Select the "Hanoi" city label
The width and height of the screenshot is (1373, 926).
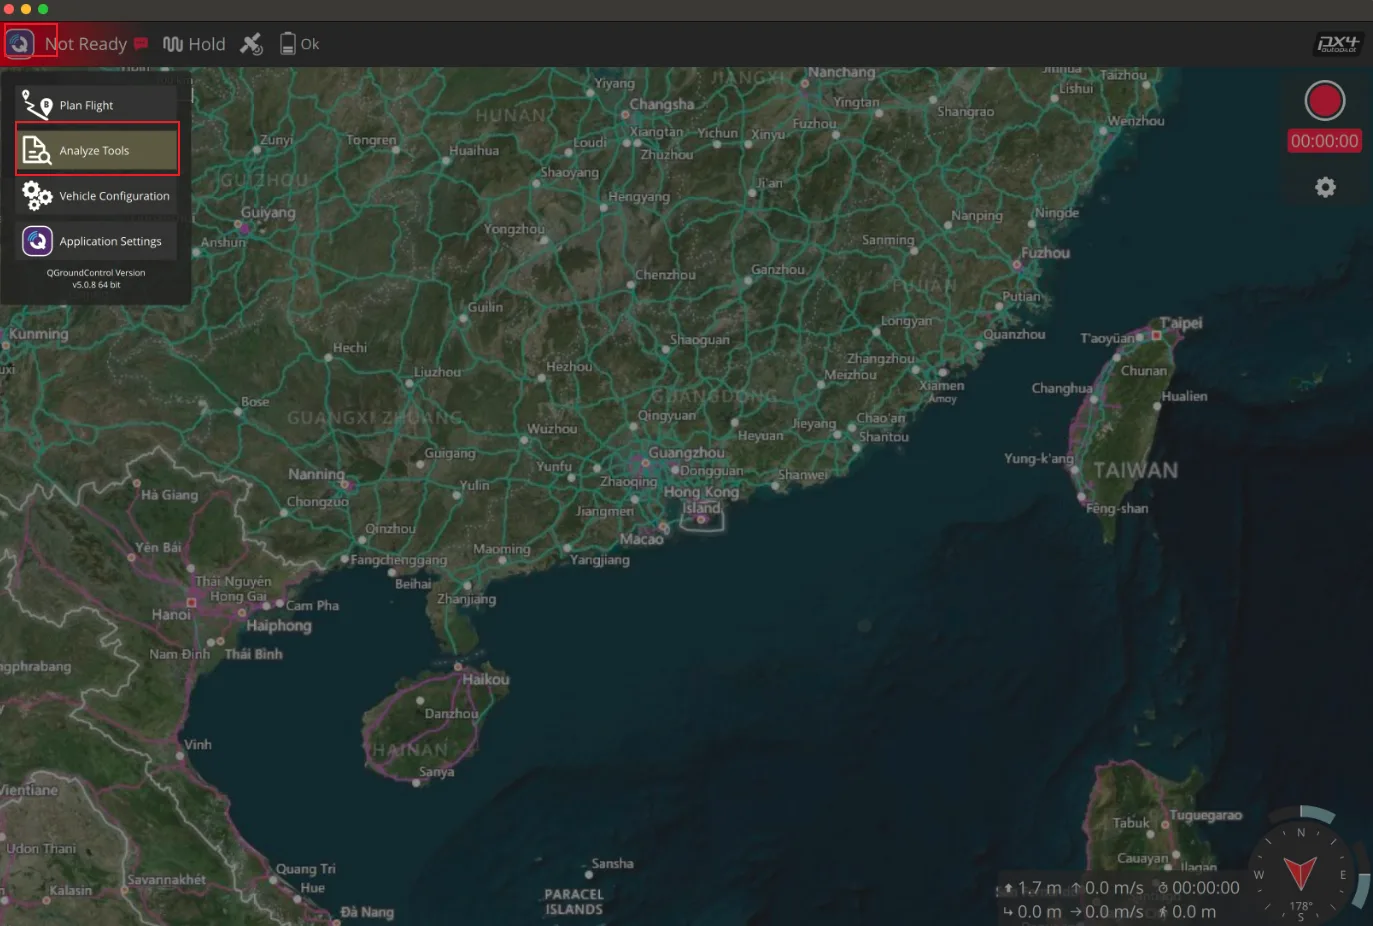[171, 615]
